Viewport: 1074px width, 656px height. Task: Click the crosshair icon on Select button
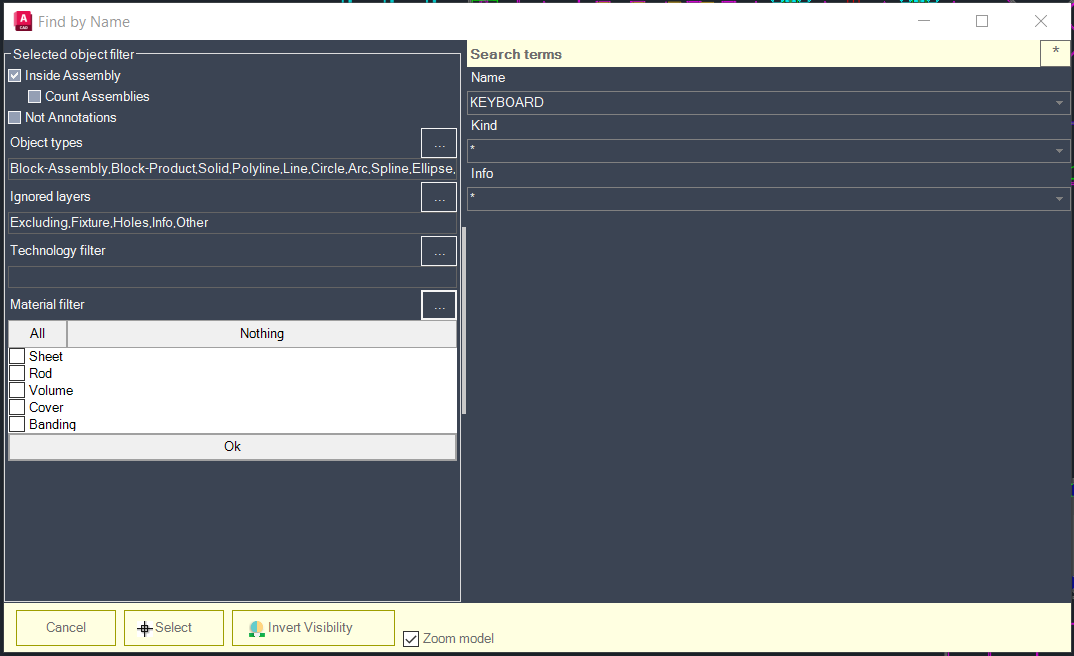[145, 629]
